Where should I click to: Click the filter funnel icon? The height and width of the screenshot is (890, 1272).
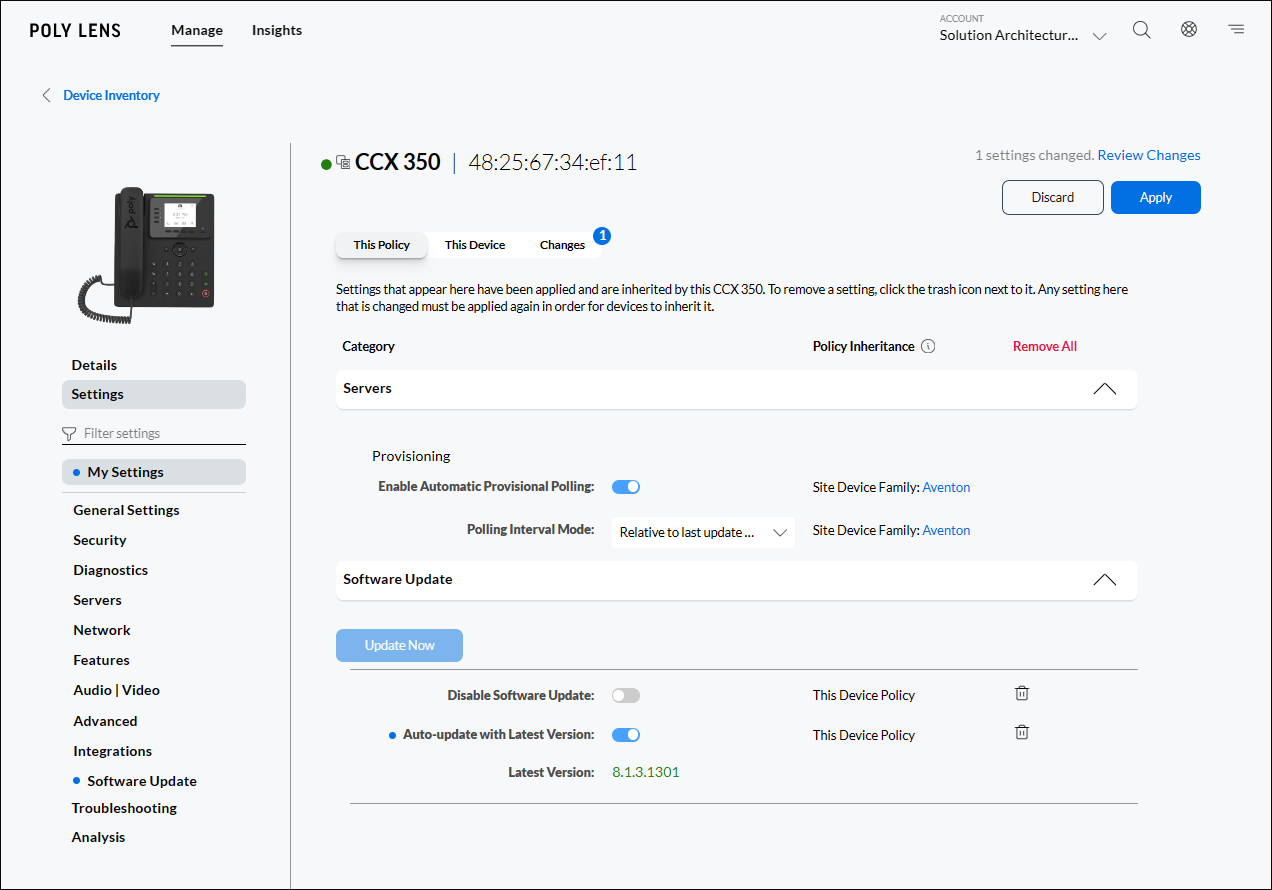point(69,434)
